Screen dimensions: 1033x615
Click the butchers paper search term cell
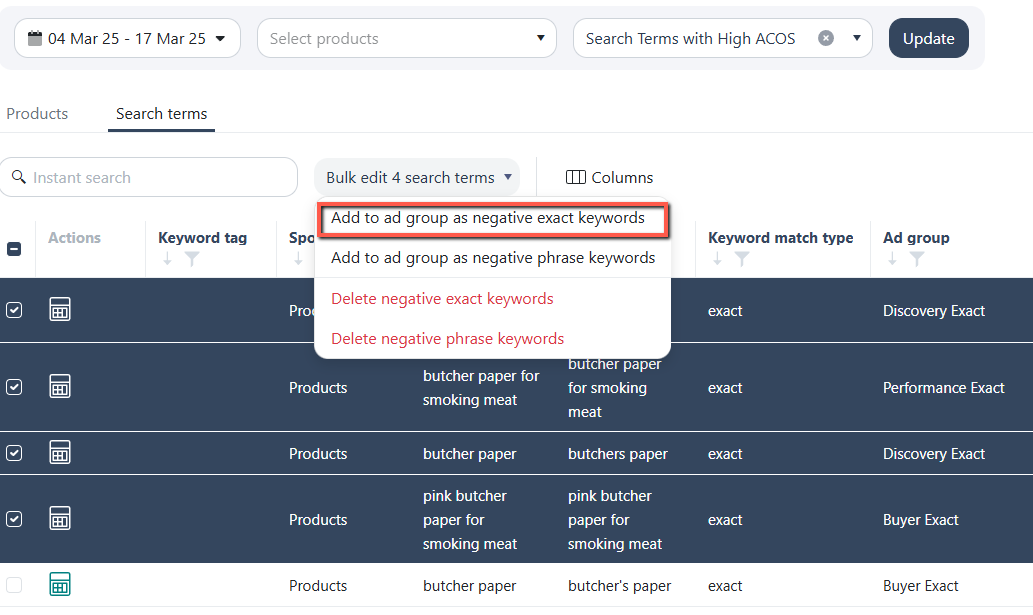click(617, 454)
